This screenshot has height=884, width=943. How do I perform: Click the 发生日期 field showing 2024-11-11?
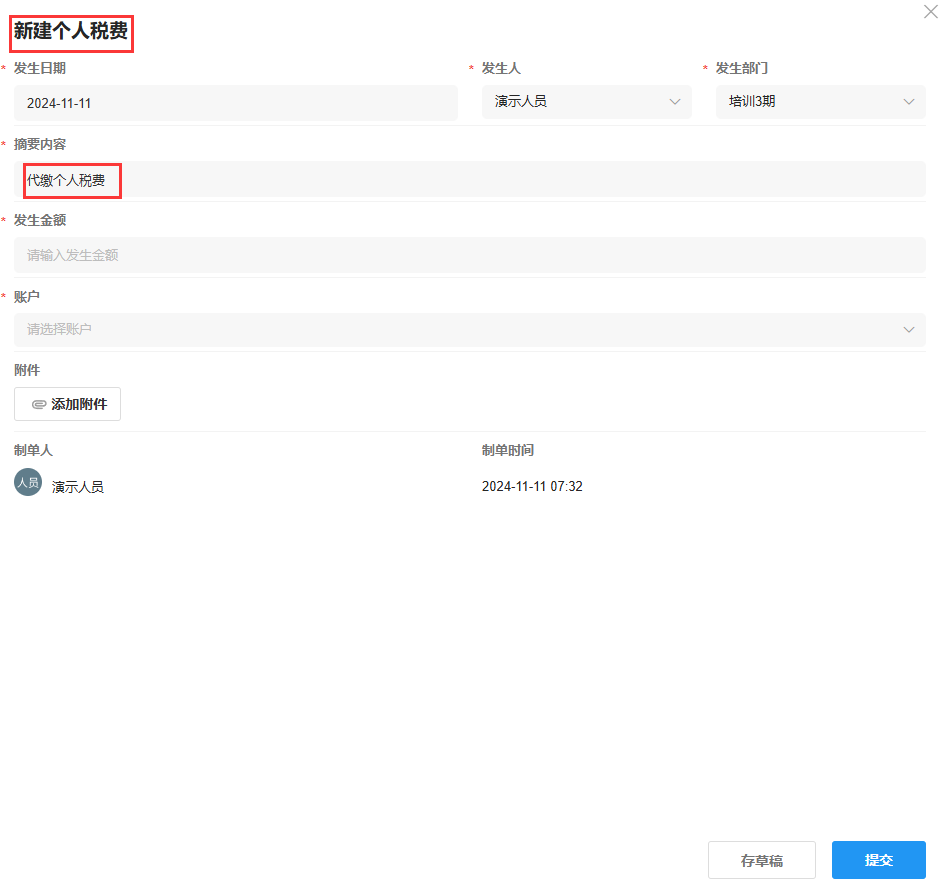point(235,103)
